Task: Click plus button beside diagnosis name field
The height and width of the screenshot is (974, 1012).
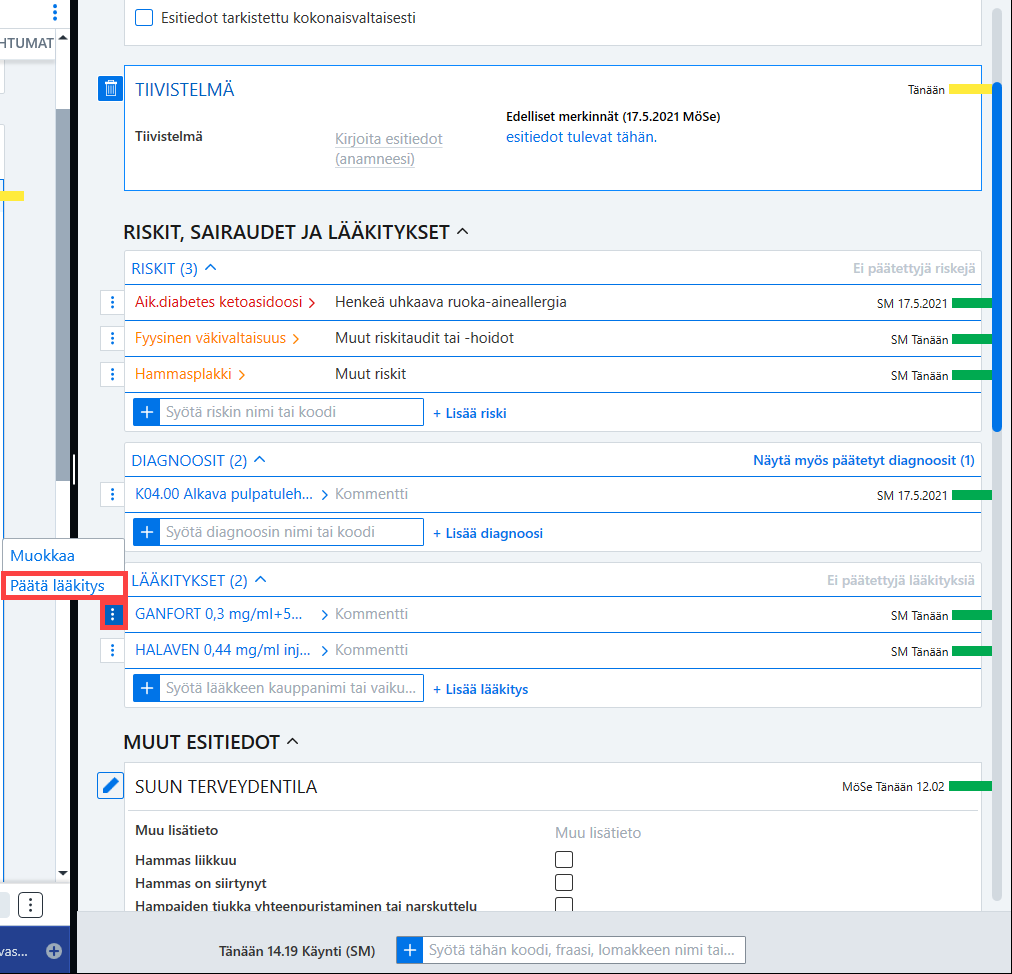Action: [147, 532]
